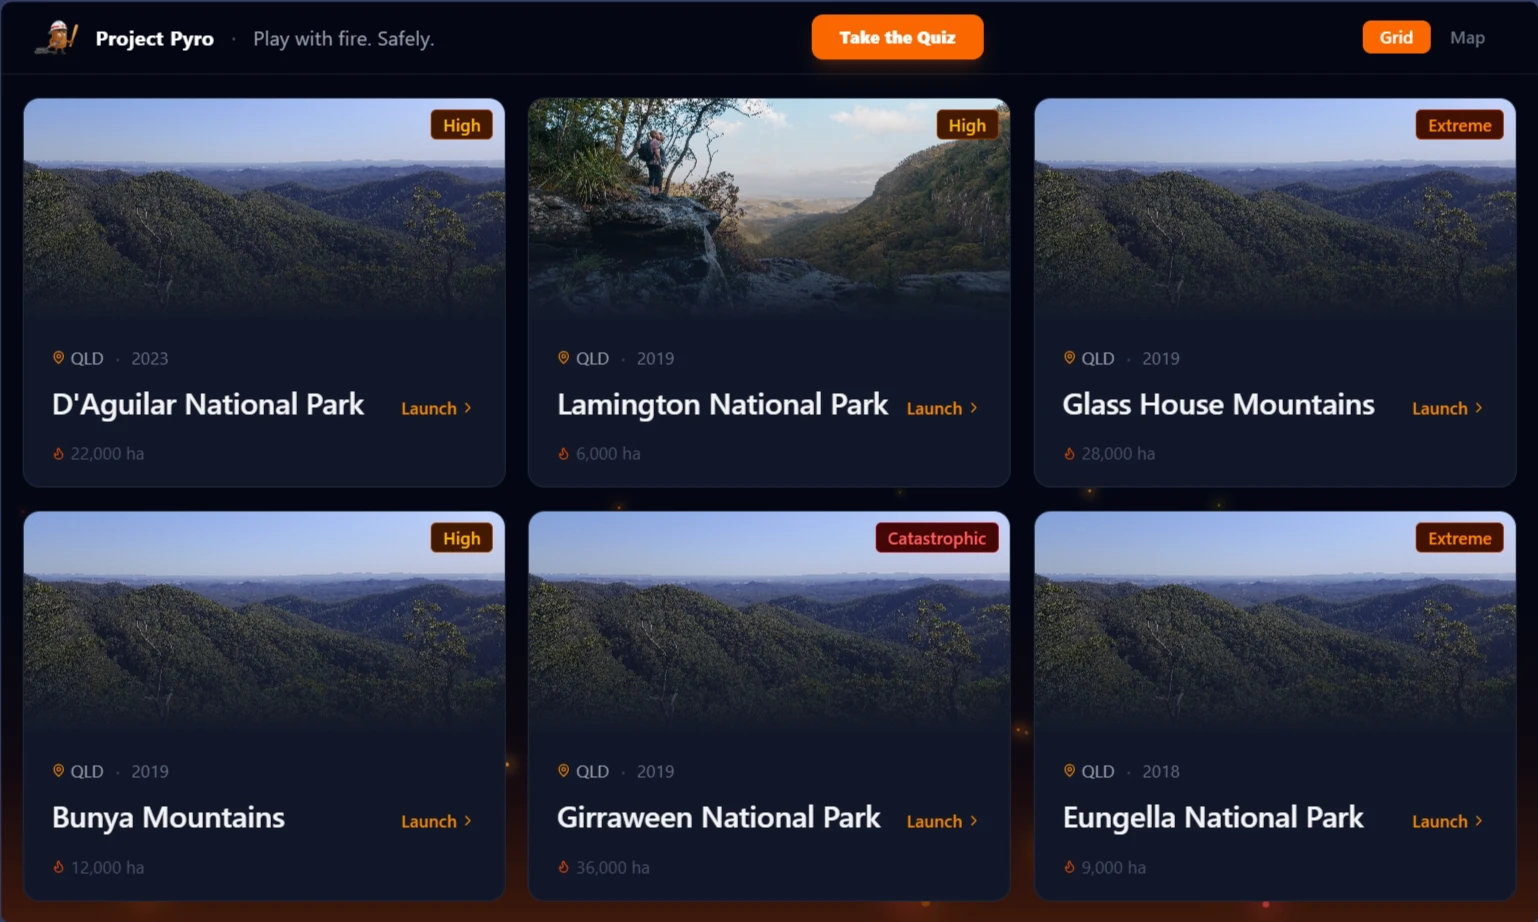Open Launch link for Lamington National Park
Viewport: 1538px width, 922px height.
[x=934, y=408]
